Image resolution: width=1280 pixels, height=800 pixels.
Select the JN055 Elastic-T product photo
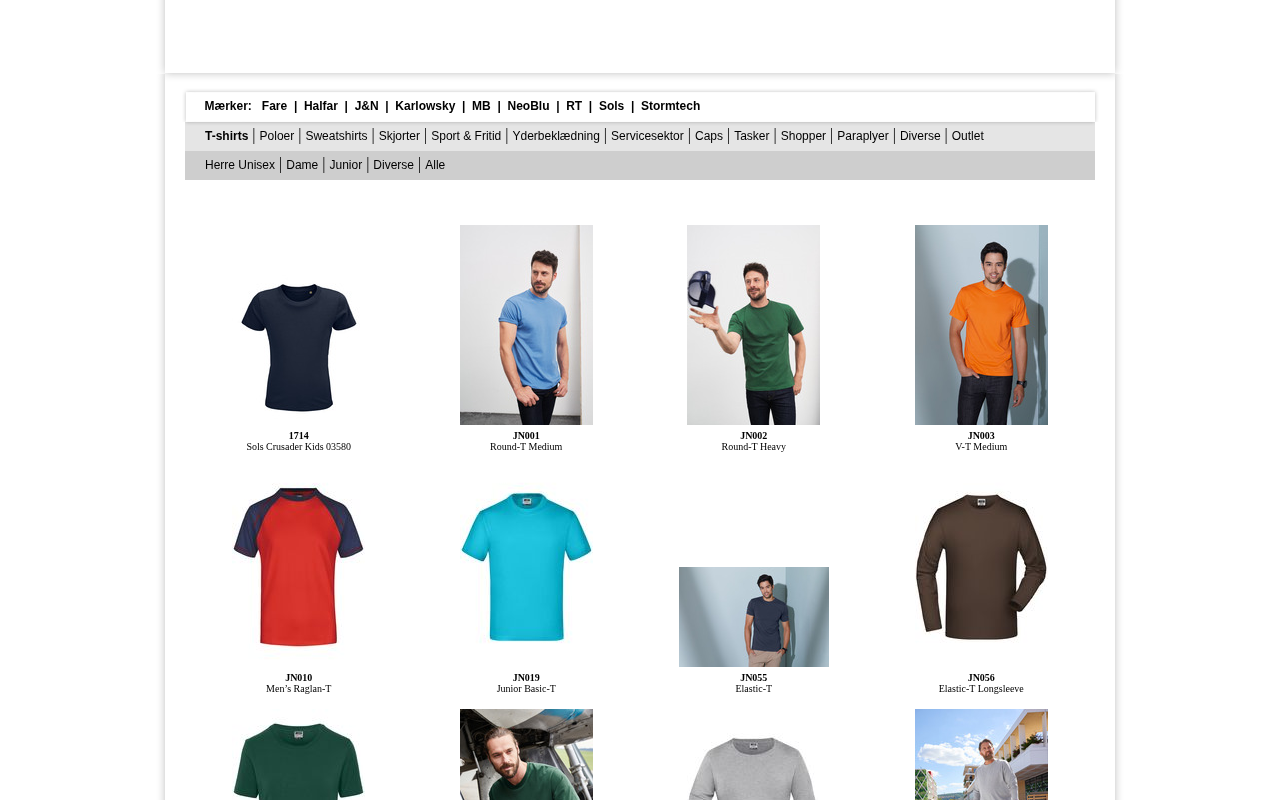click(x=754, y=617)
